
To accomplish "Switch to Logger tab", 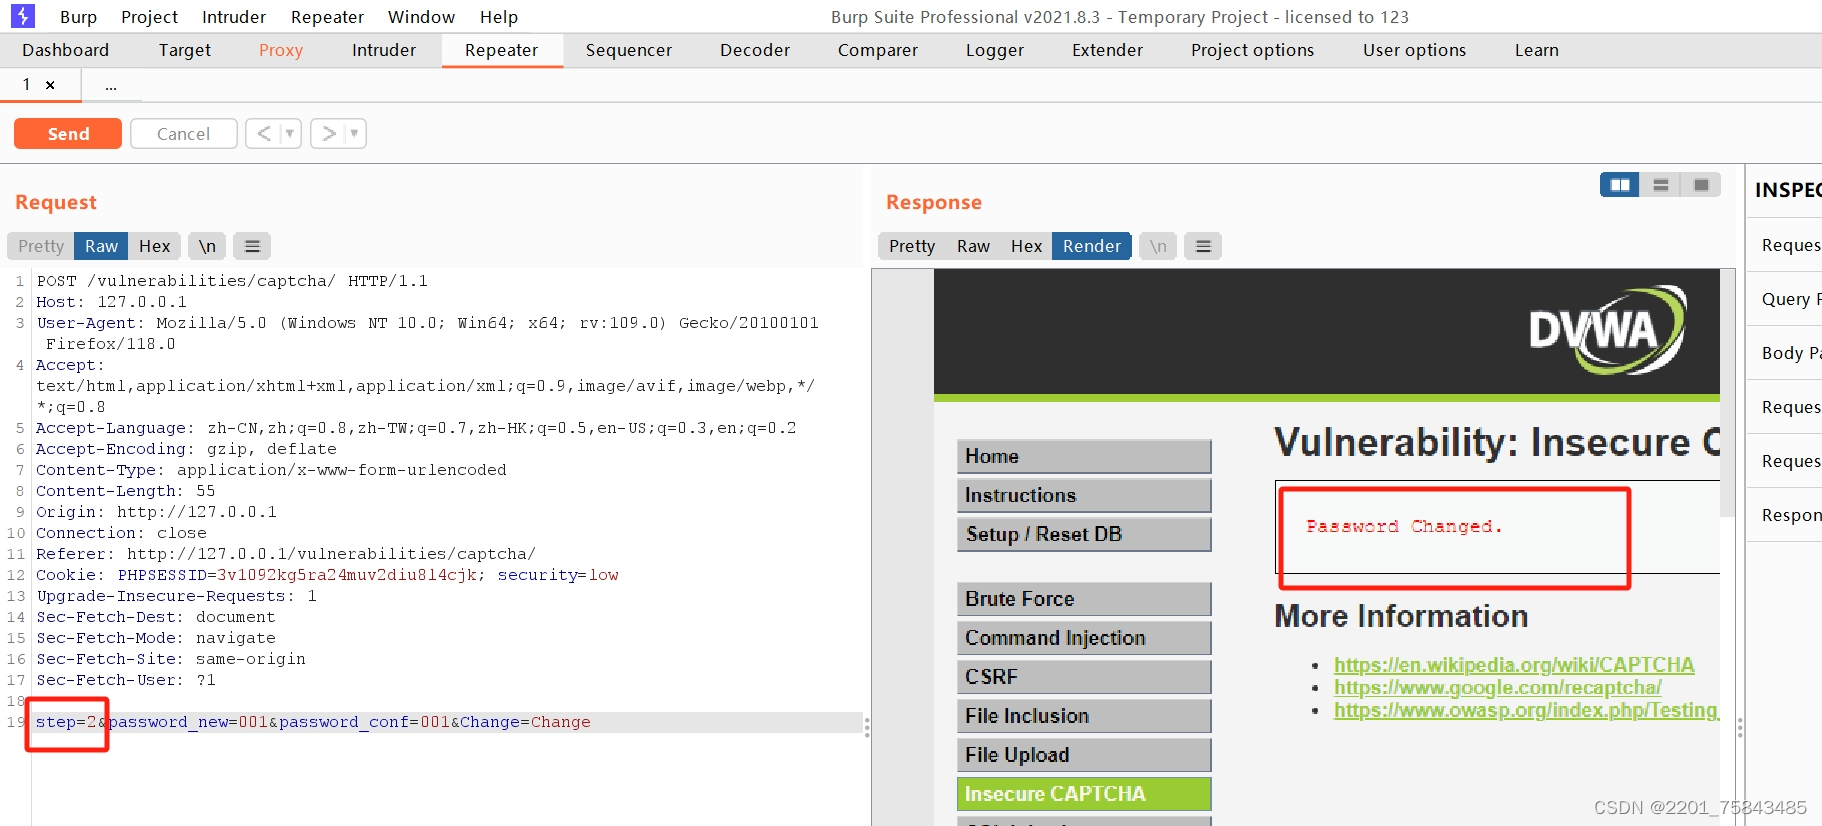I will pyautogui.click(x=994, y=50).
